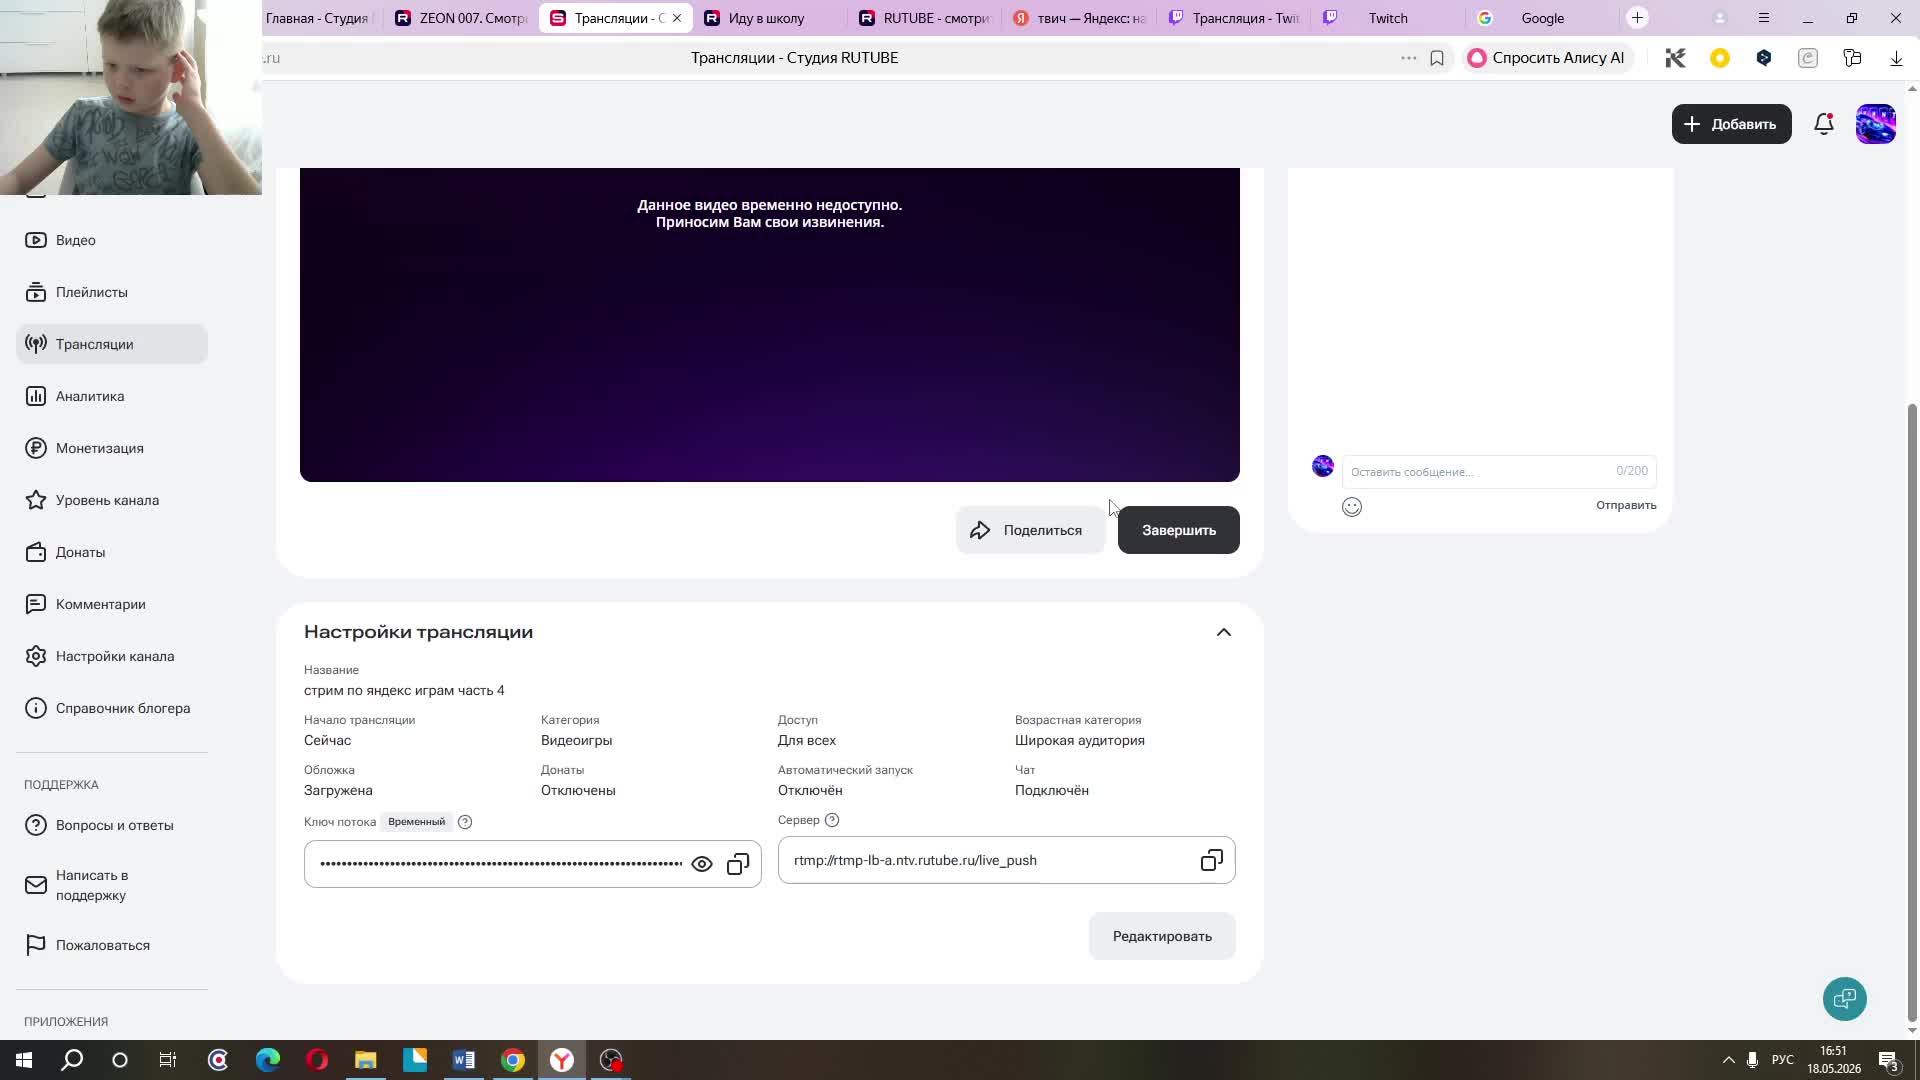Image resolution: width=1920 pixels, height=1080 pixels.
Task: Copy the stream key
Action: point(738,864)
